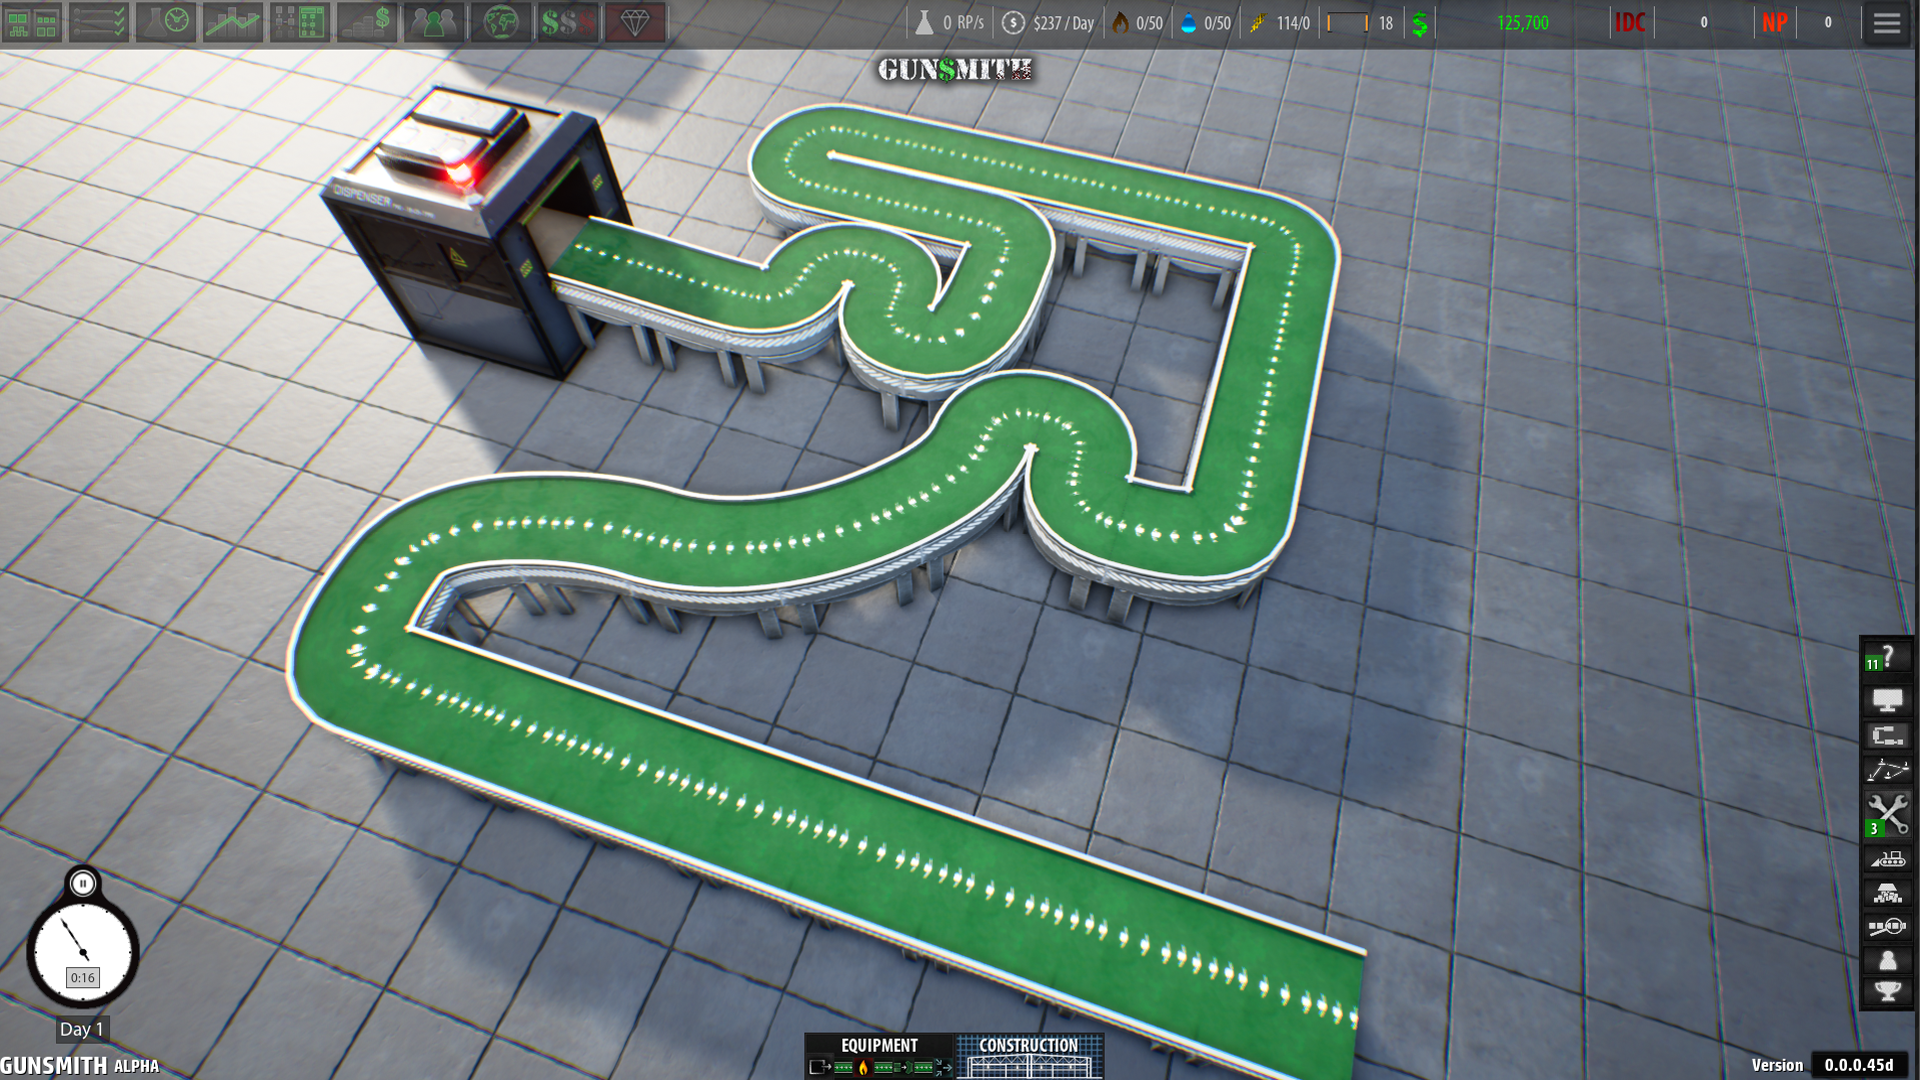Open the research flask and clock panel
This screenshot has height=1080, width=1920.
[166, 22]
